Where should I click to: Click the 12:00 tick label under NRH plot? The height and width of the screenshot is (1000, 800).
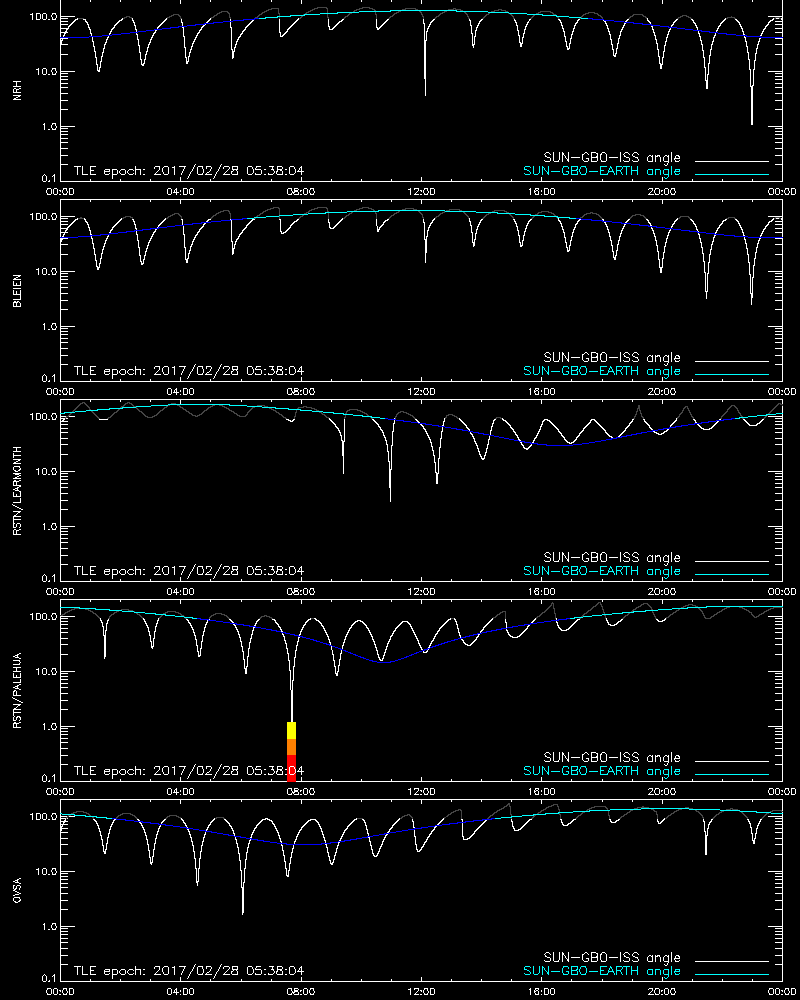coord(421,191)
